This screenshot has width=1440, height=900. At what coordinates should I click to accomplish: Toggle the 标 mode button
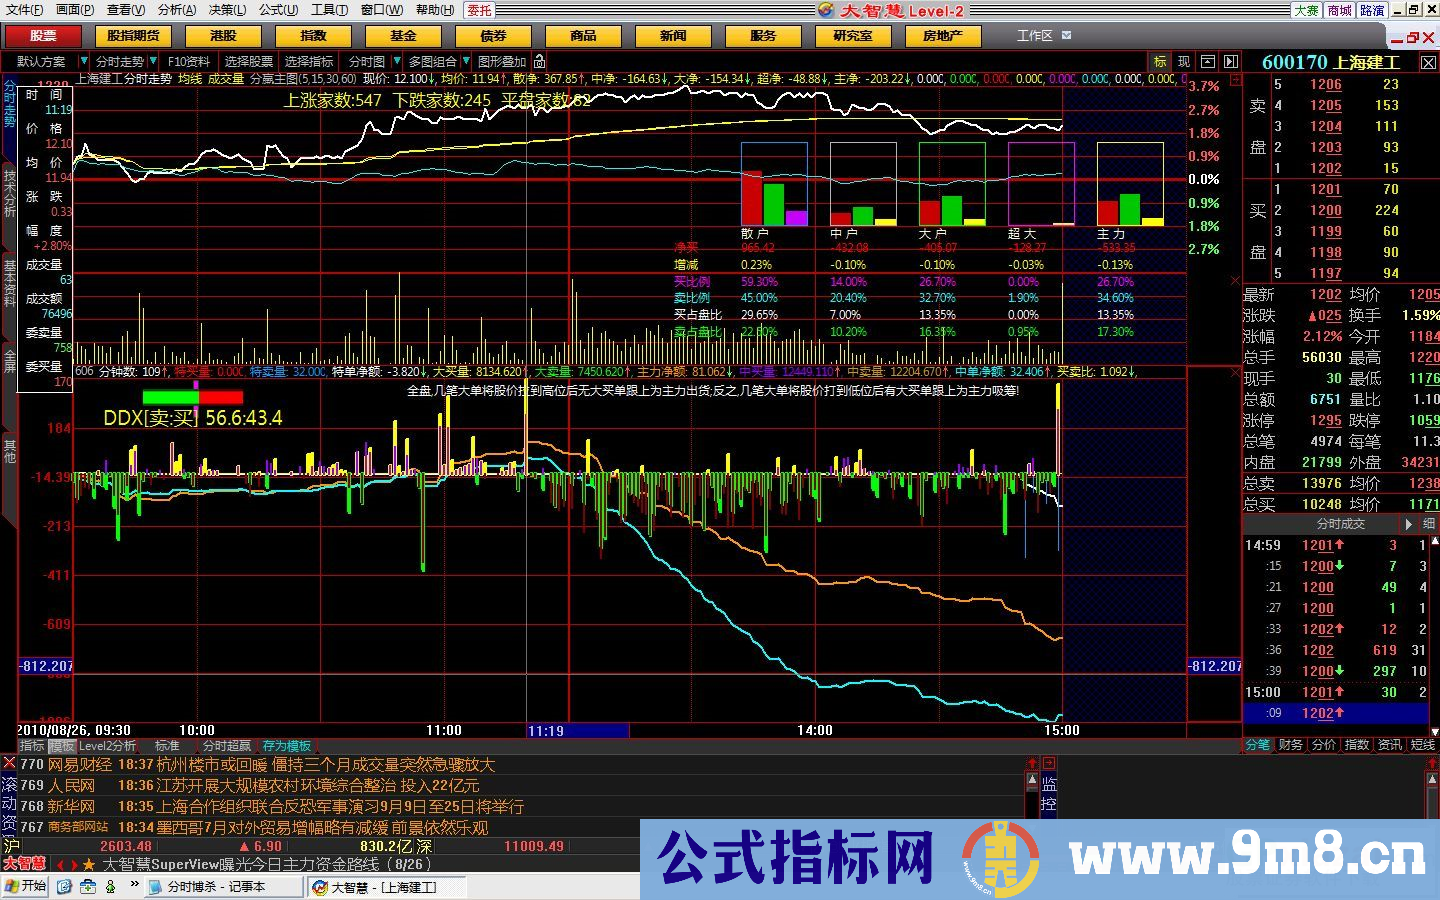pos(1160,62)
